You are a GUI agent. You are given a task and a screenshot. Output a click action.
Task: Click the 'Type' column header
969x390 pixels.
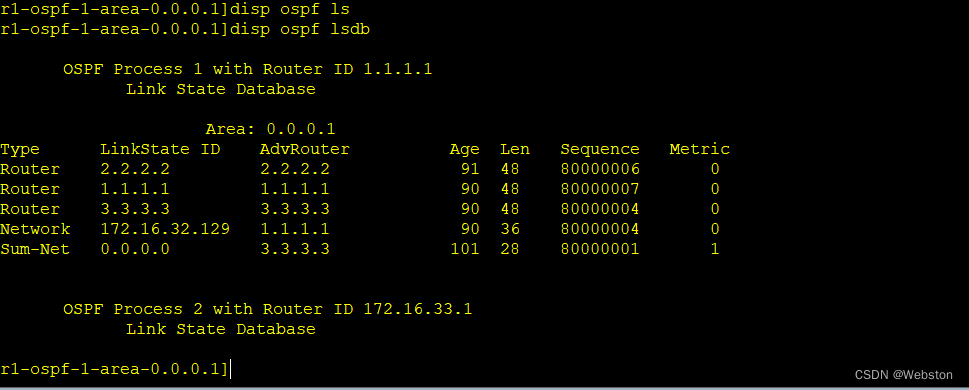tap(20, 149)
